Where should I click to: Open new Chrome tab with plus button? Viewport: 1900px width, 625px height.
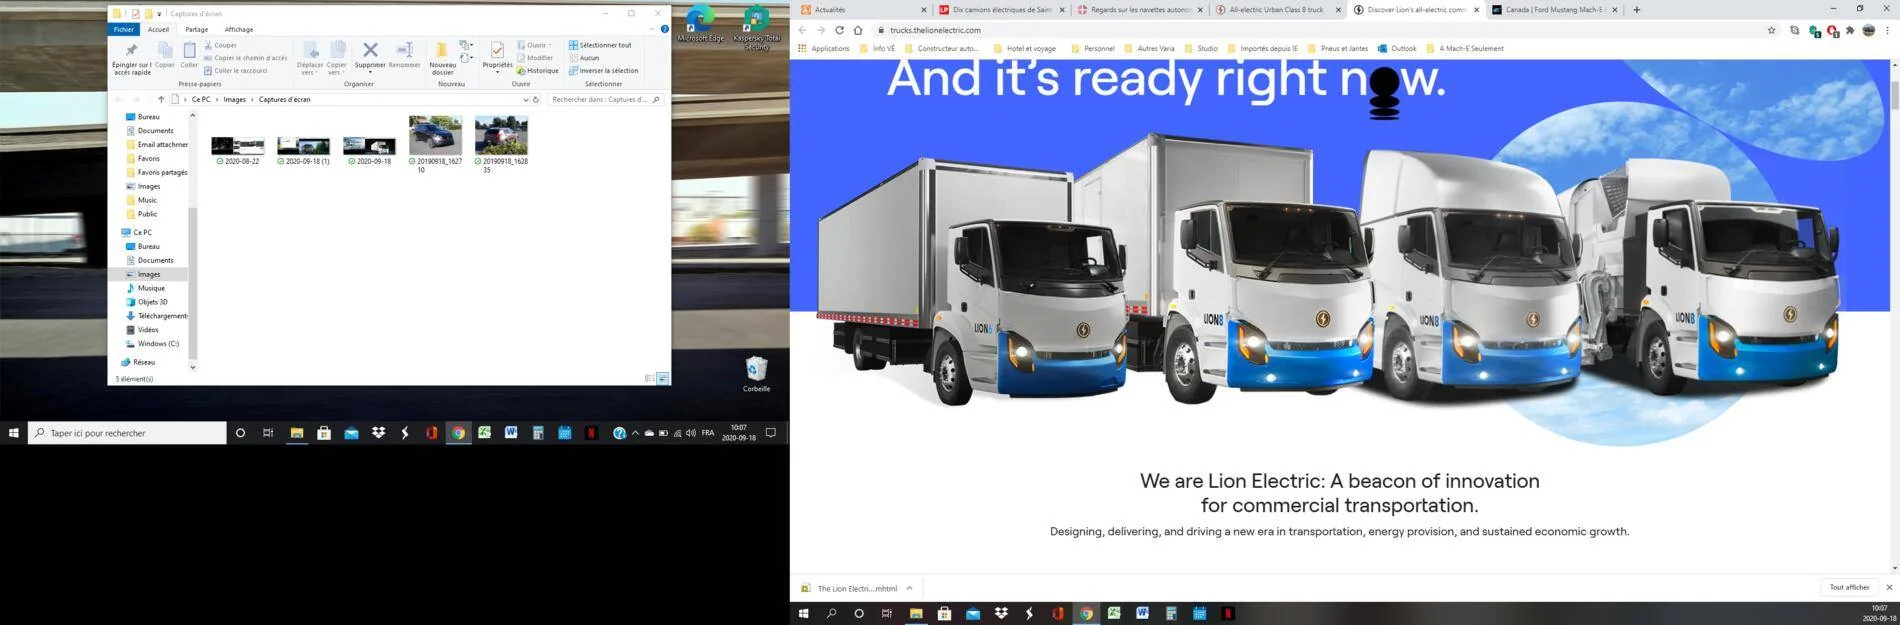coord(1637,10)
